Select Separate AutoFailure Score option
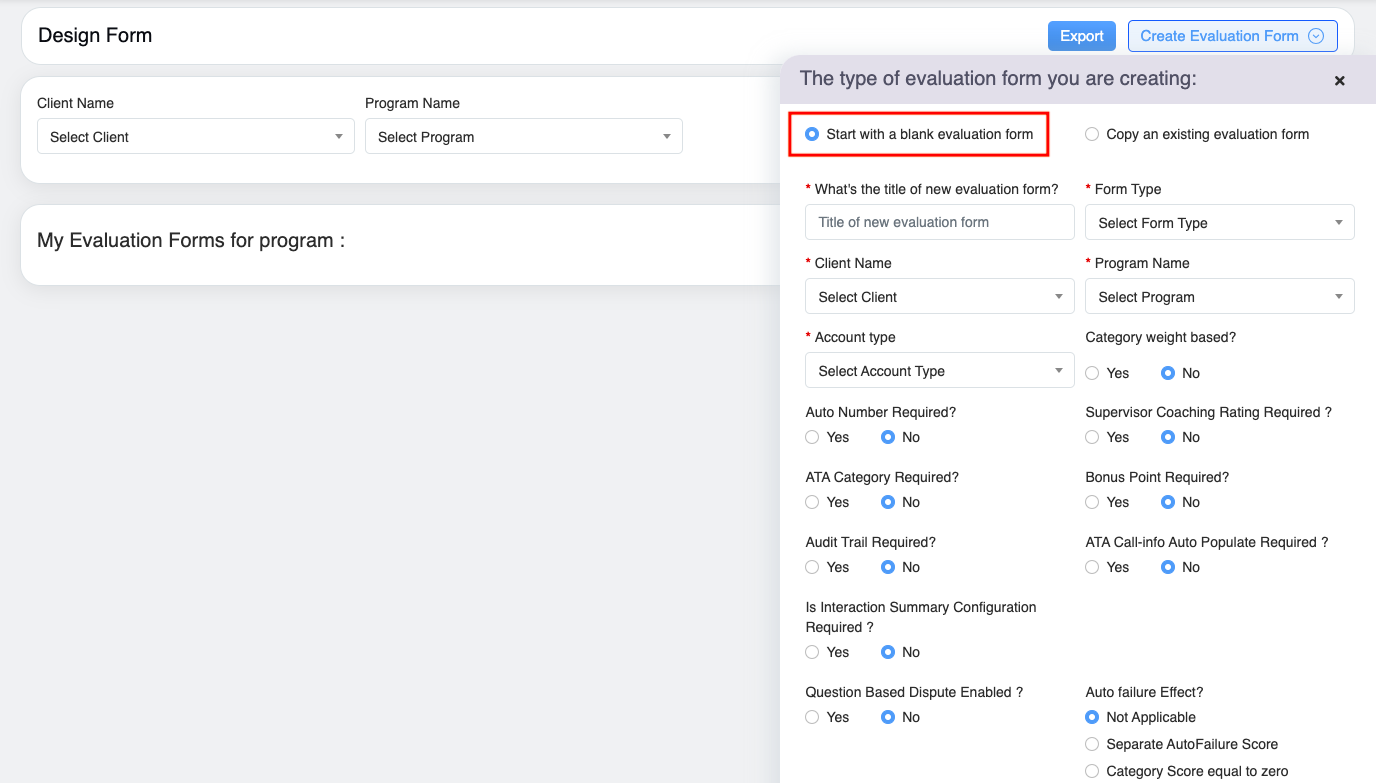Viewport: 1376px width, 783px height. click(1092, 744)
